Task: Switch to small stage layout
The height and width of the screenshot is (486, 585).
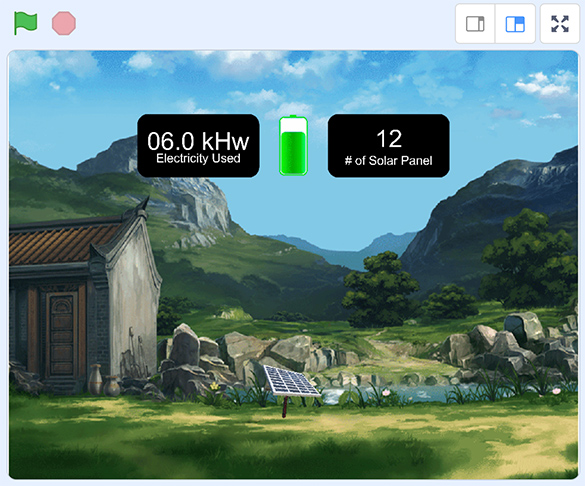Action: click(x=475, y=24)
